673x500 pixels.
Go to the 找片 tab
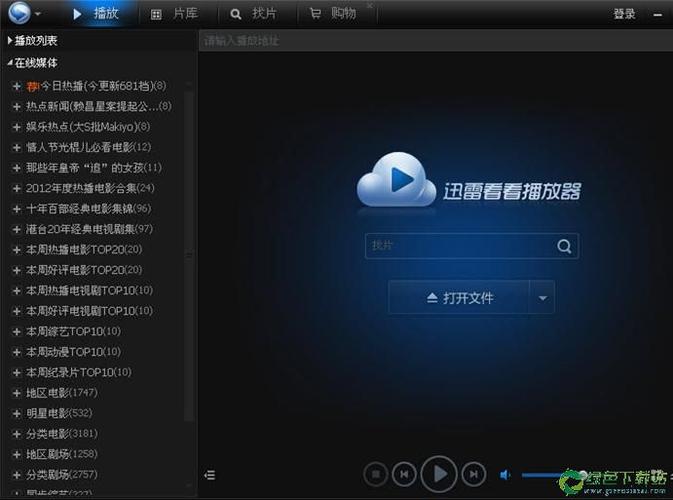coord(253,14)
